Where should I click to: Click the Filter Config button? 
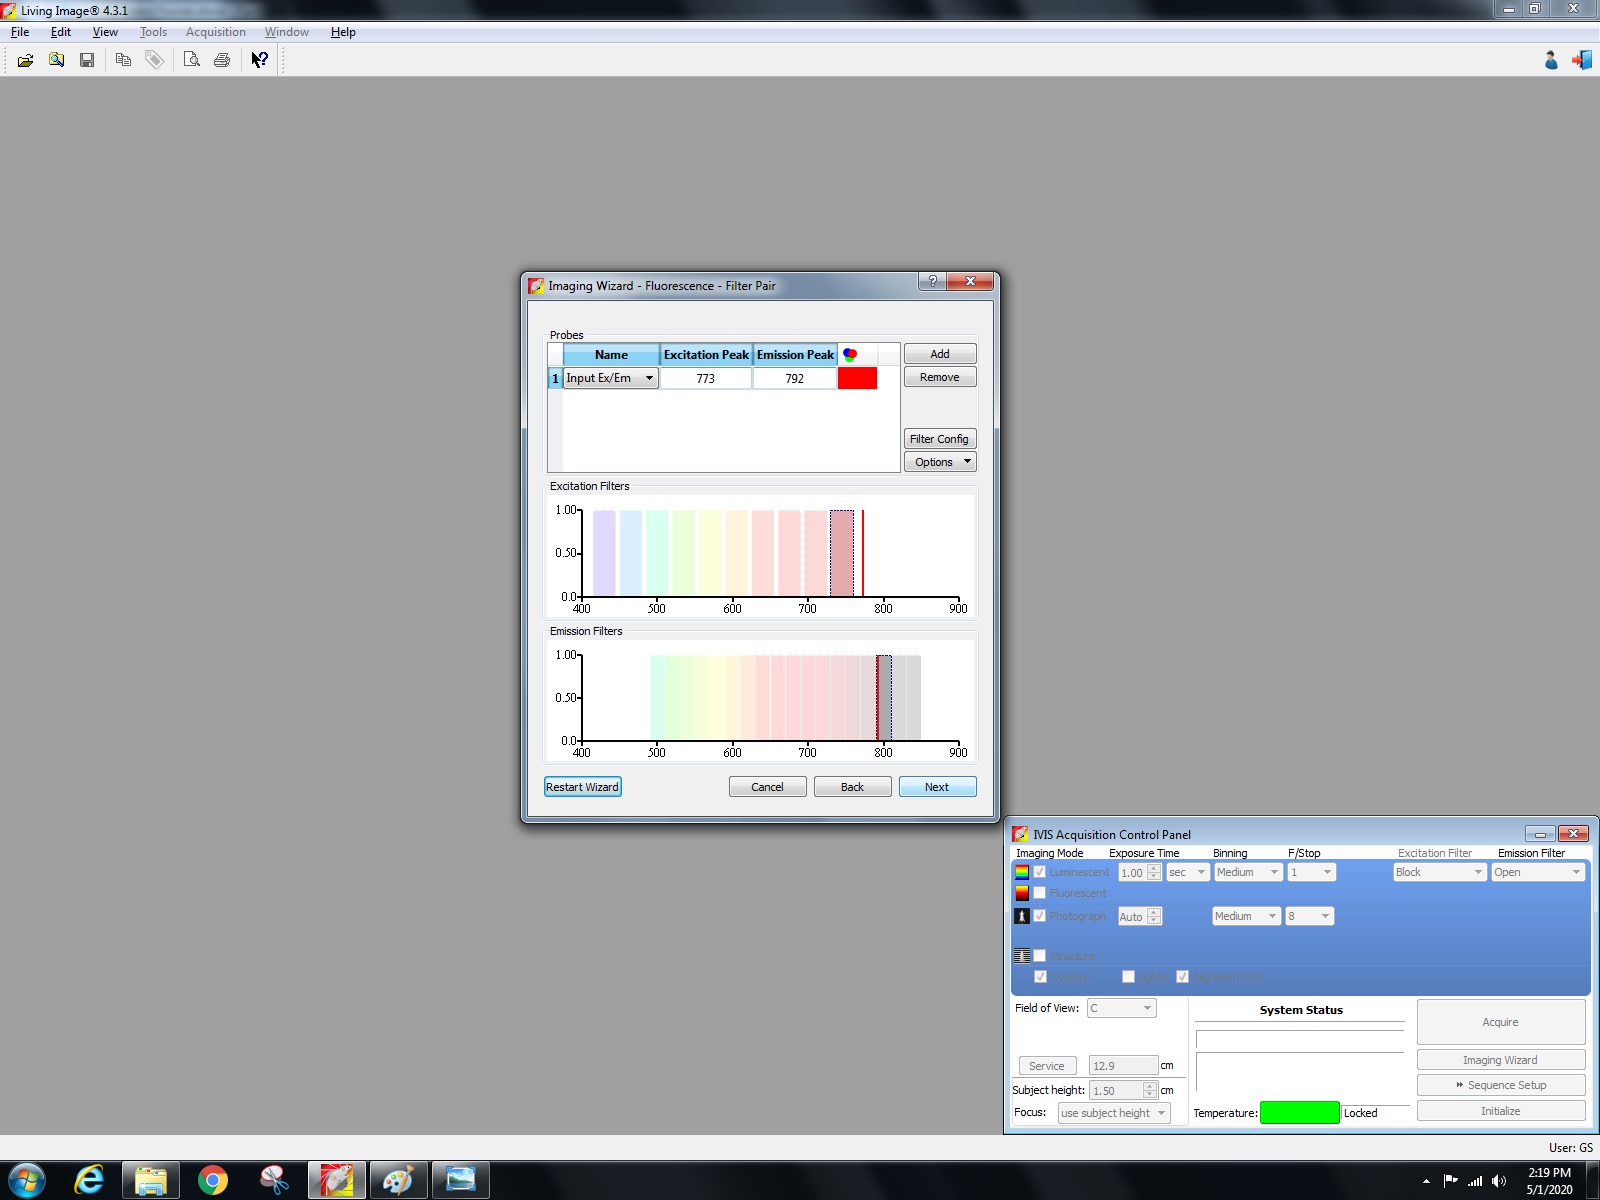[939, 439]
